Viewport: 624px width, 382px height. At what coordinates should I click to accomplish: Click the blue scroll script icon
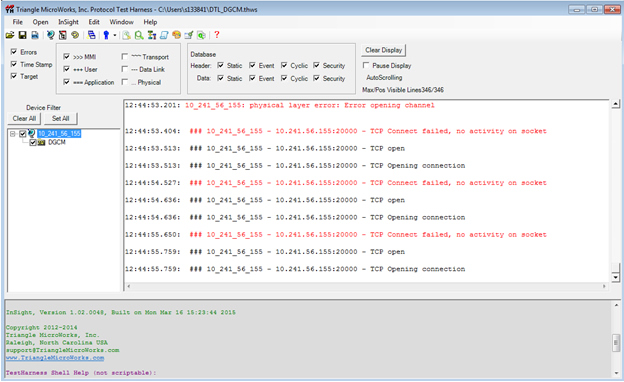click(x=164, y=35)
